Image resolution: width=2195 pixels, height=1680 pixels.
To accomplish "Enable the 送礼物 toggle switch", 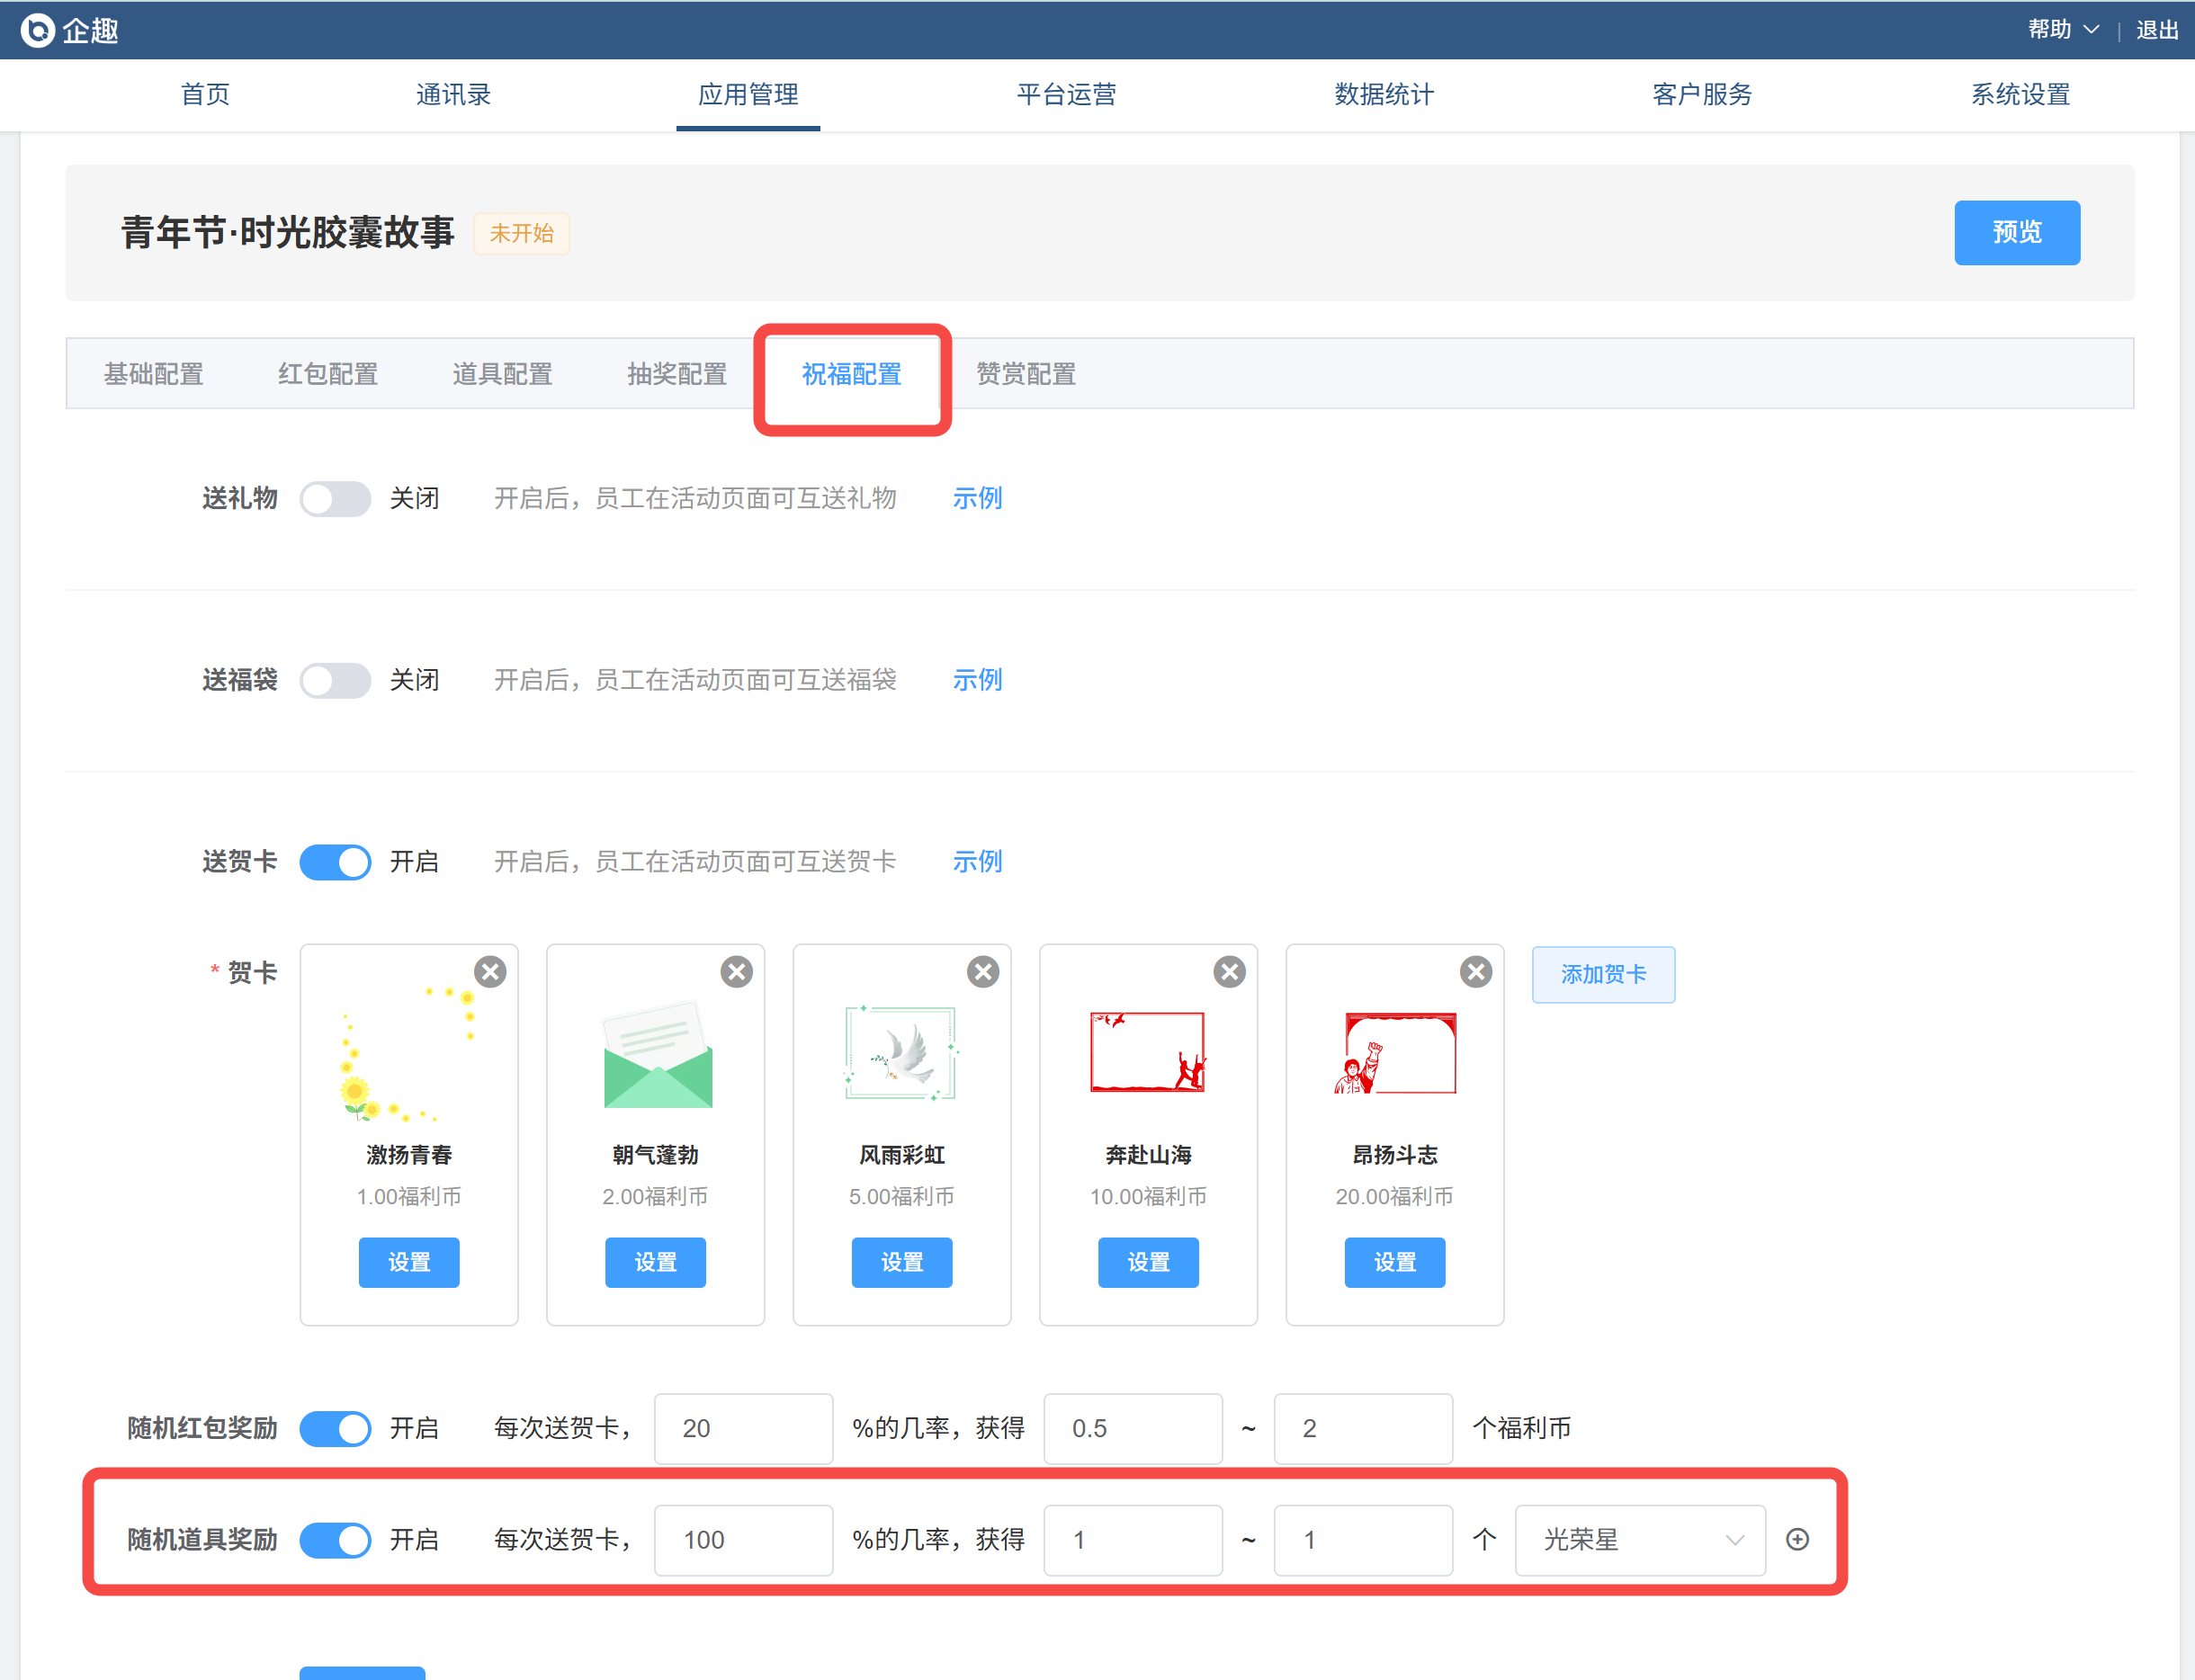I will 335,498.
